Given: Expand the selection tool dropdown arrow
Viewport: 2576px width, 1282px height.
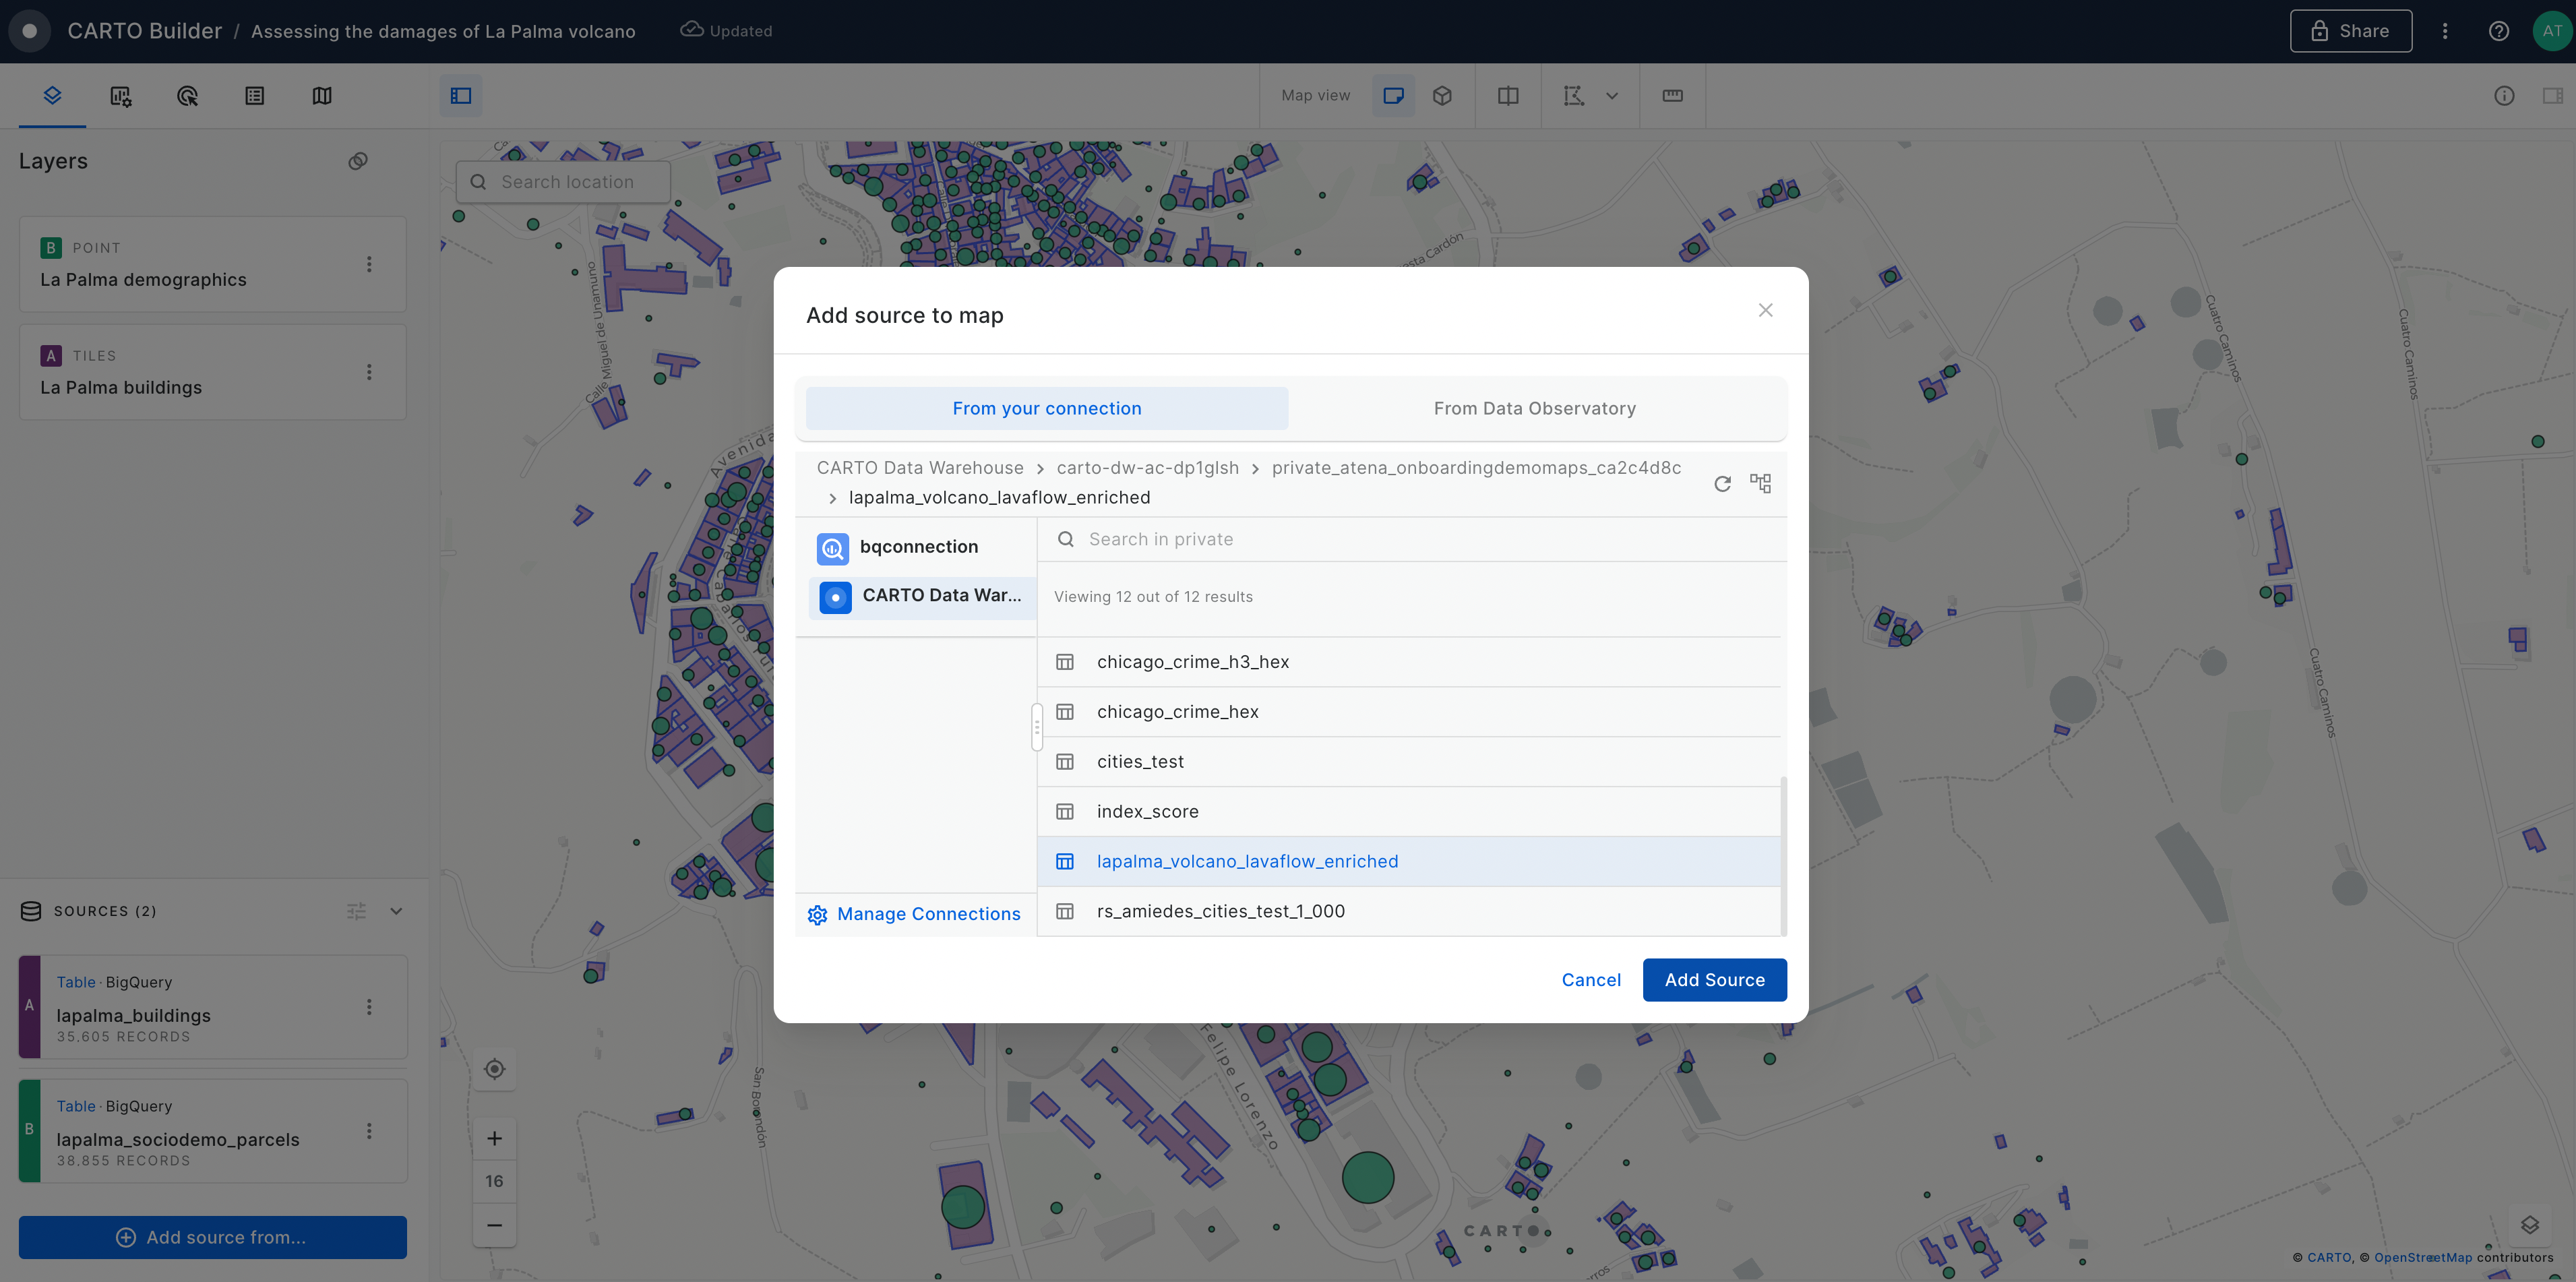Looking at the screenshot, I should (1612, 96).
